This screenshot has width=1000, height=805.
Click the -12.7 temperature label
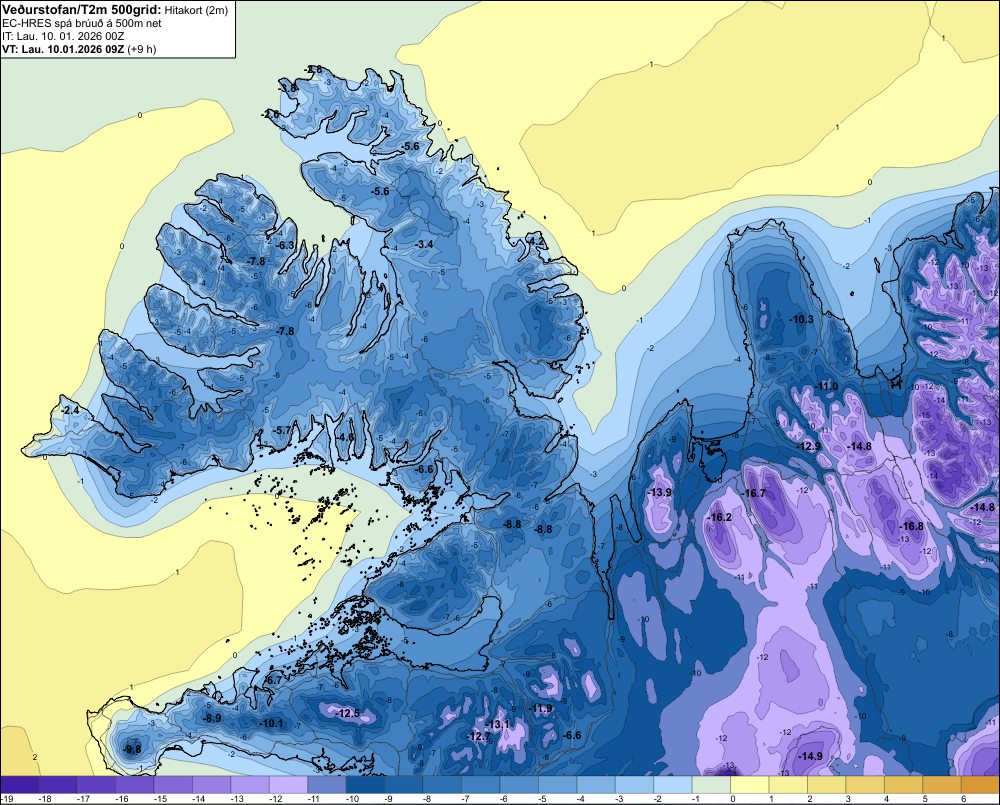(479, 736)
